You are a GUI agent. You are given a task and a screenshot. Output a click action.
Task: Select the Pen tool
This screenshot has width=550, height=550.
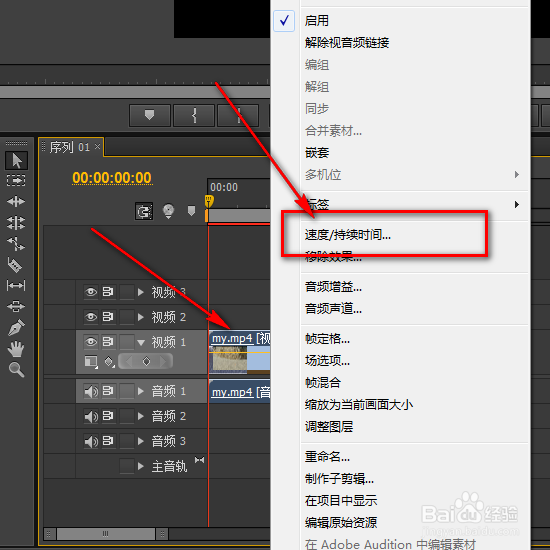point(16,328)
